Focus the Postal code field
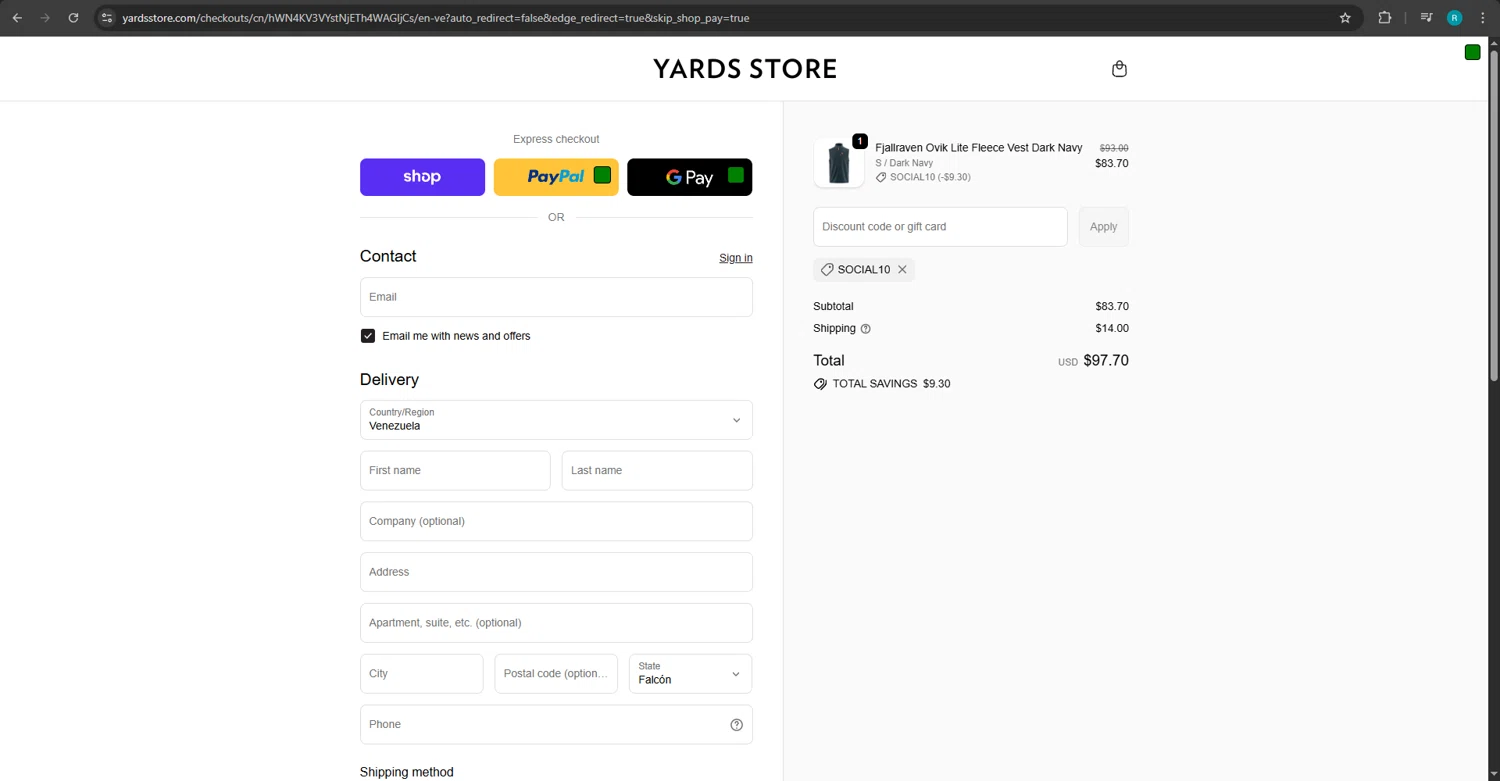Screen dimensions: 1500x781 coord(556,674)
